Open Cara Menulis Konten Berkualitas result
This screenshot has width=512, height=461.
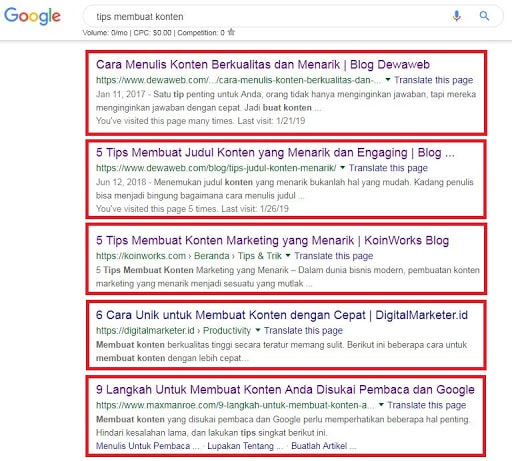coord(263,65)
